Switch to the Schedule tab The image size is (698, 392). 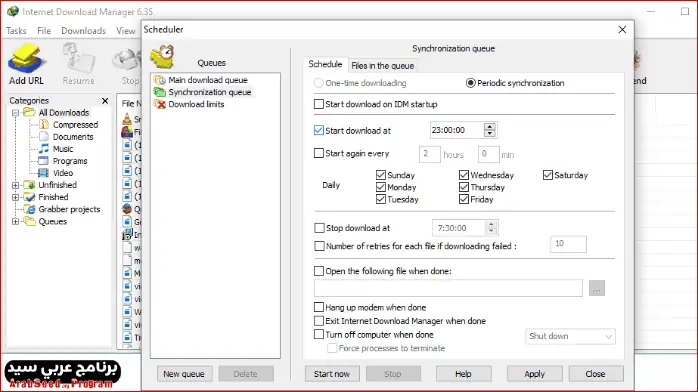tap(325, 65)
